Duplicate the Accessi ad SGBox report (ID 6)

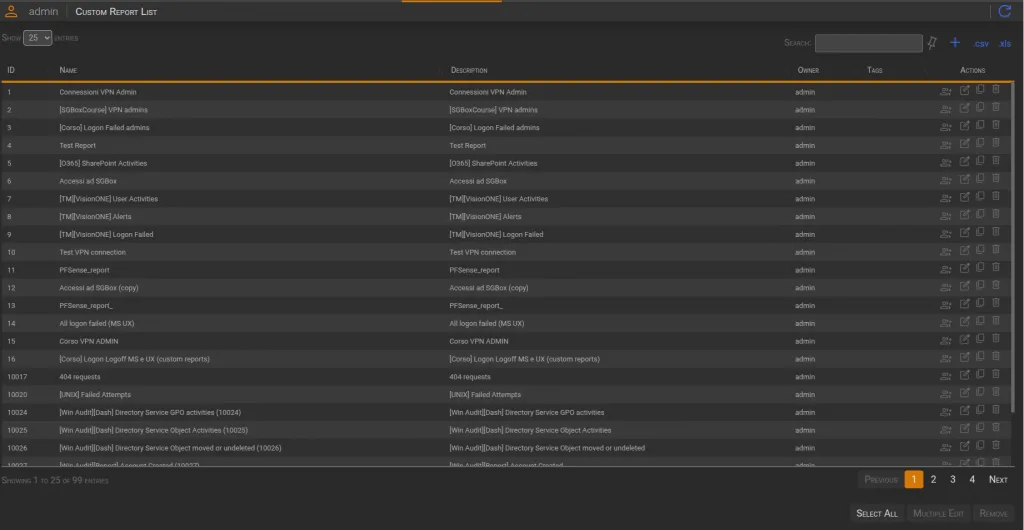point(980,179)
